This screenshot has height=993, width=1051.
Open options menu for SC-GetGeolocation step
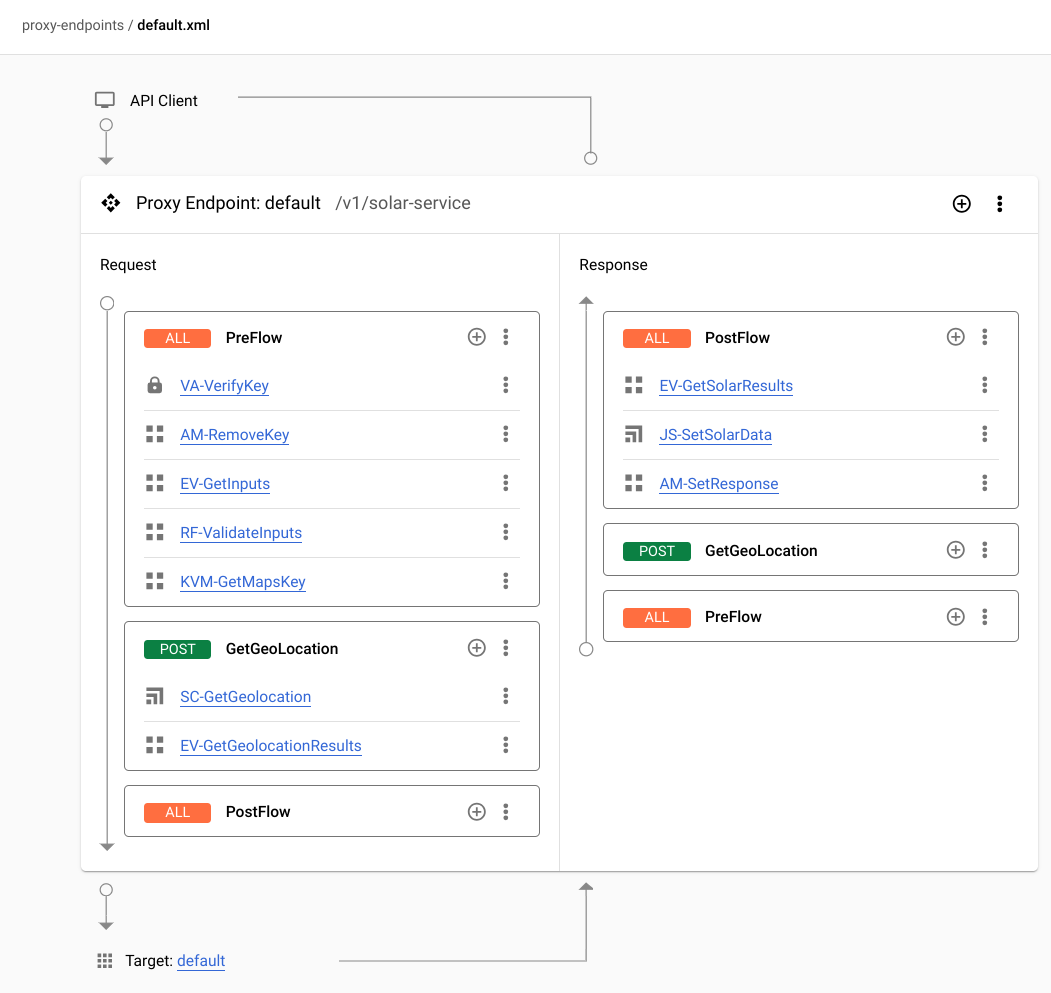coord(506,696)
